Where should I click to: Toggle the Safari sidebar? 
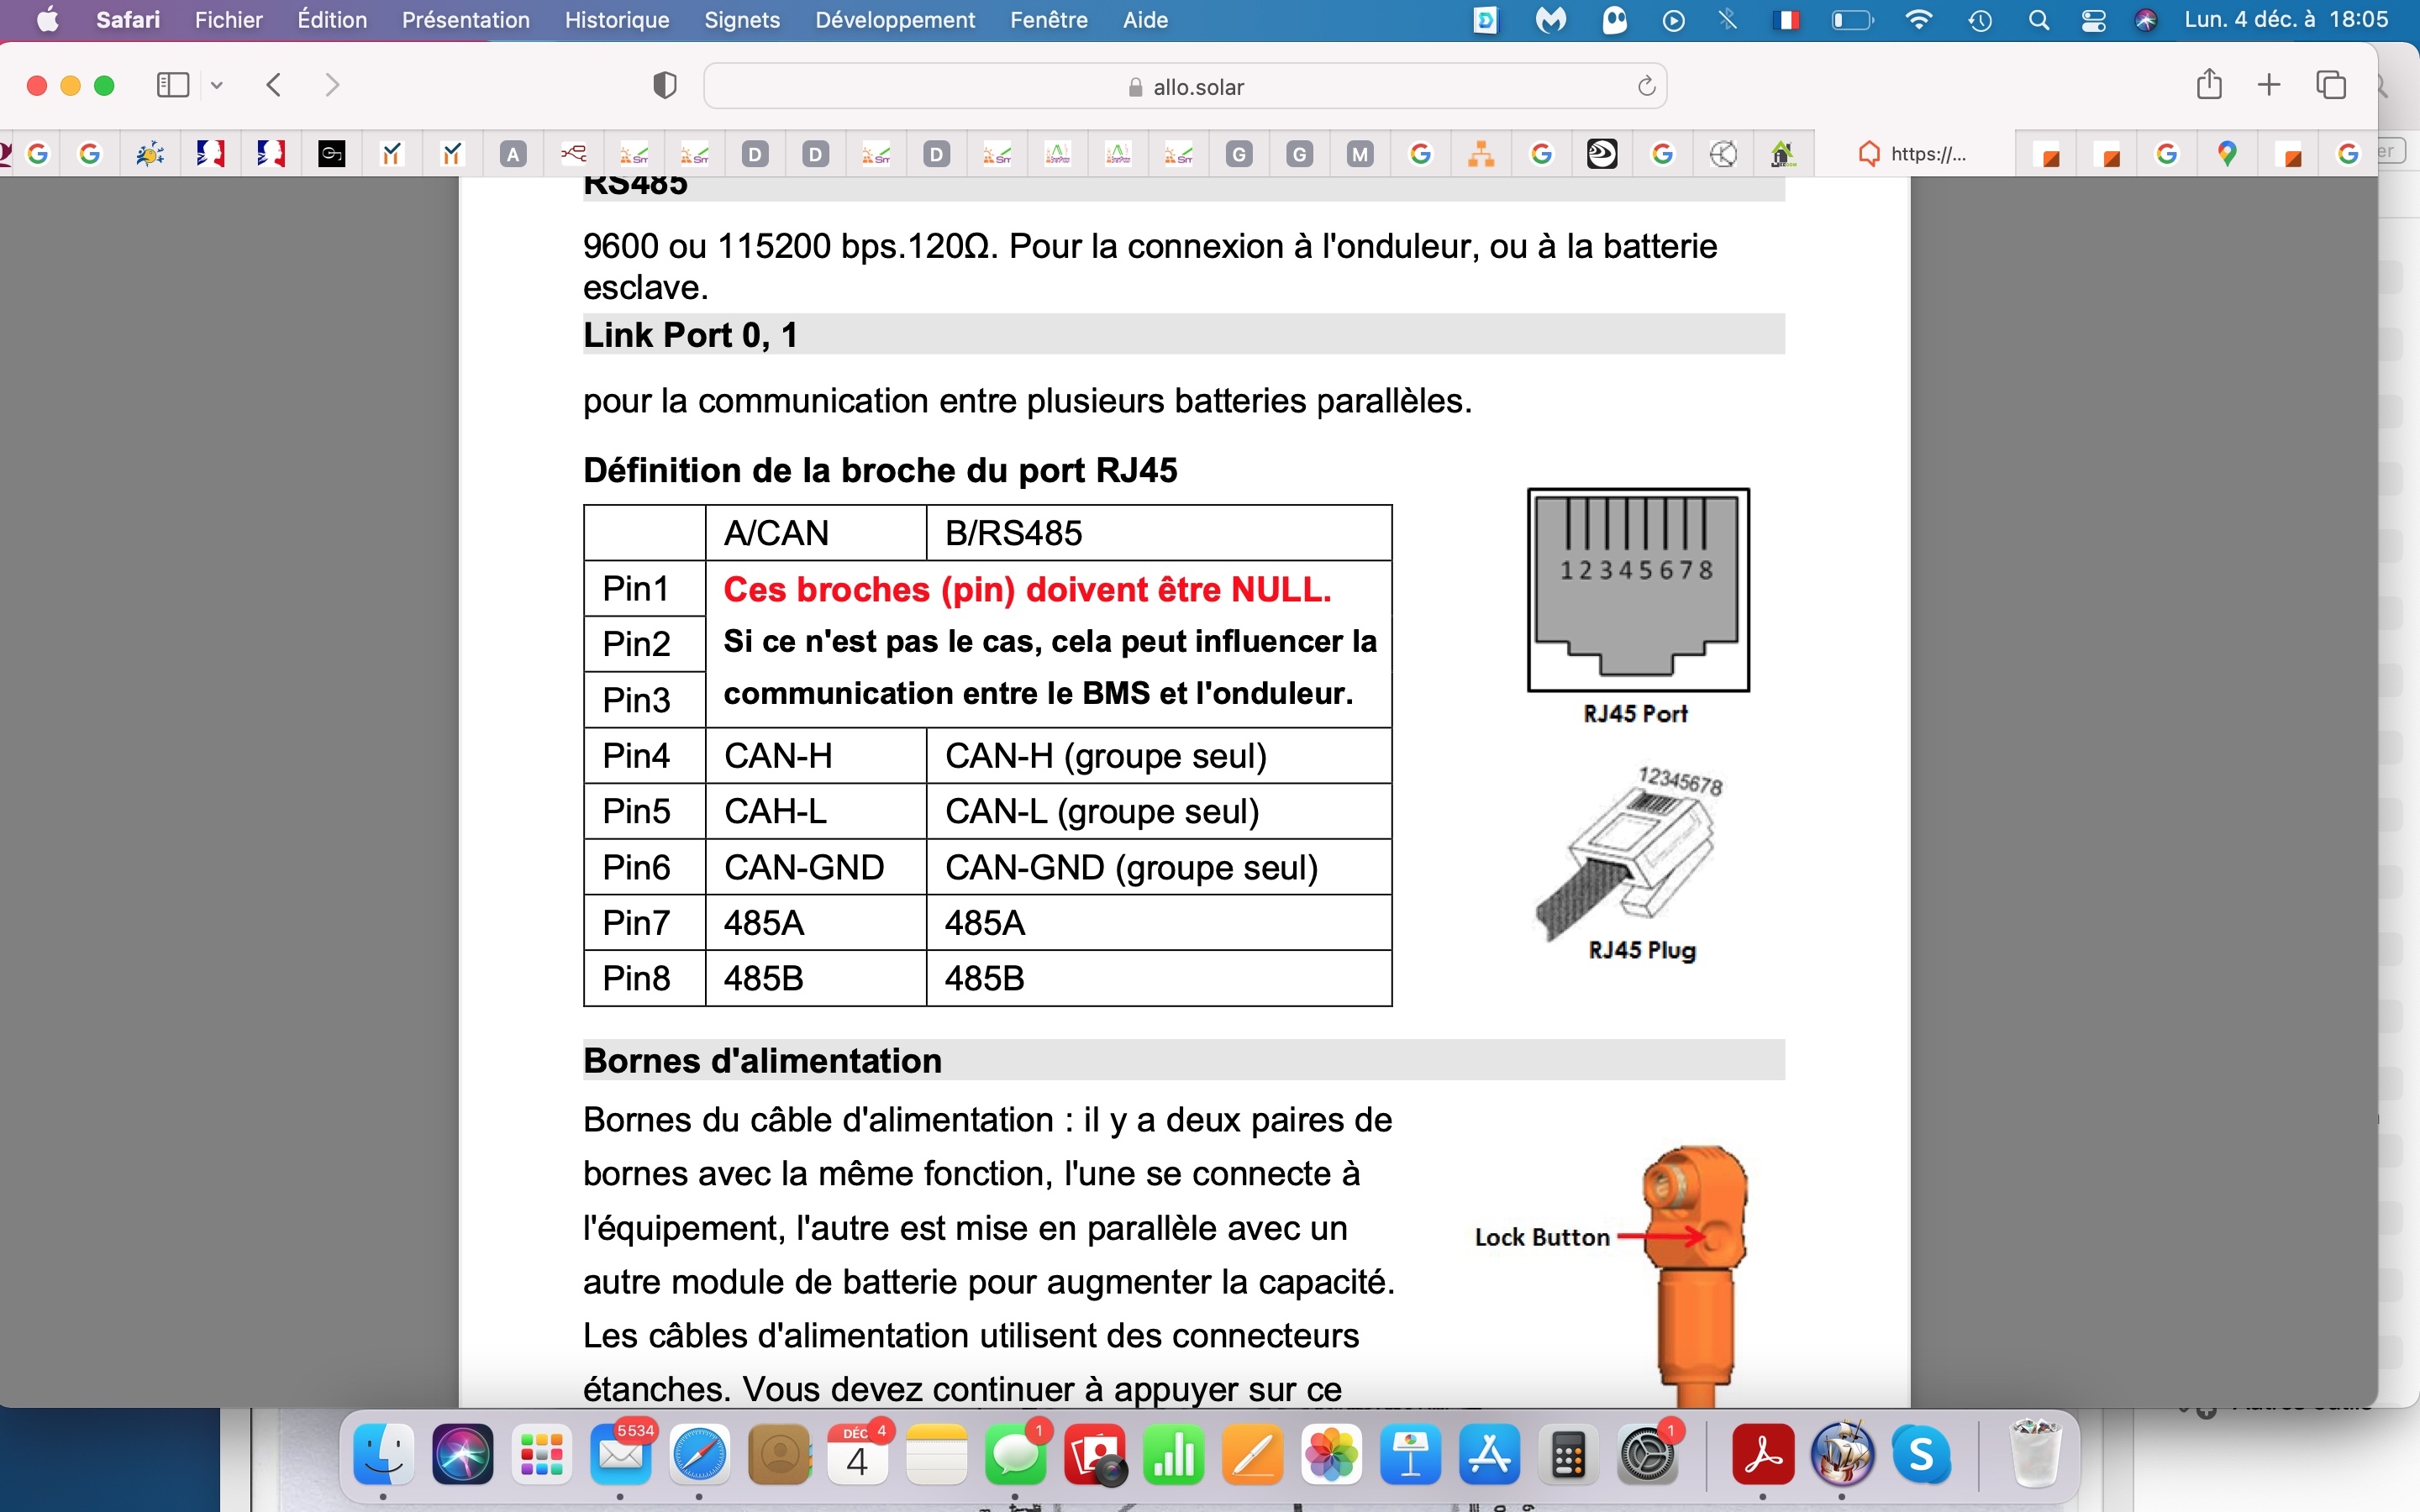[173, 85]
